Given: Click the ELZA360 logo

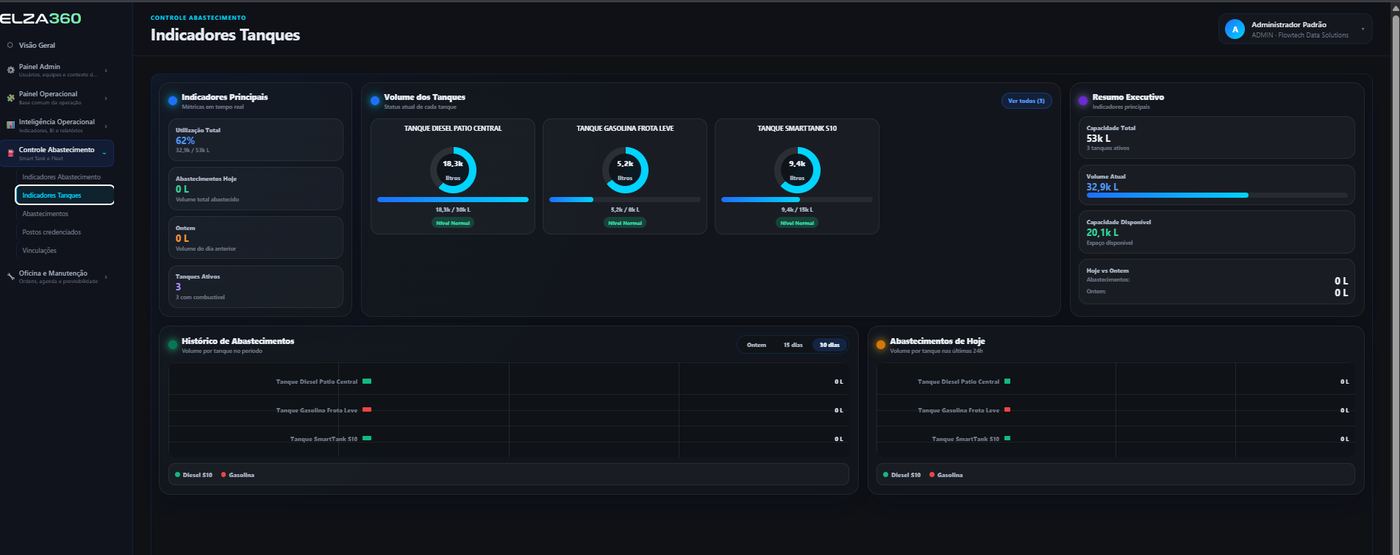Looking at the screenshot, I should tap(41, 18).
